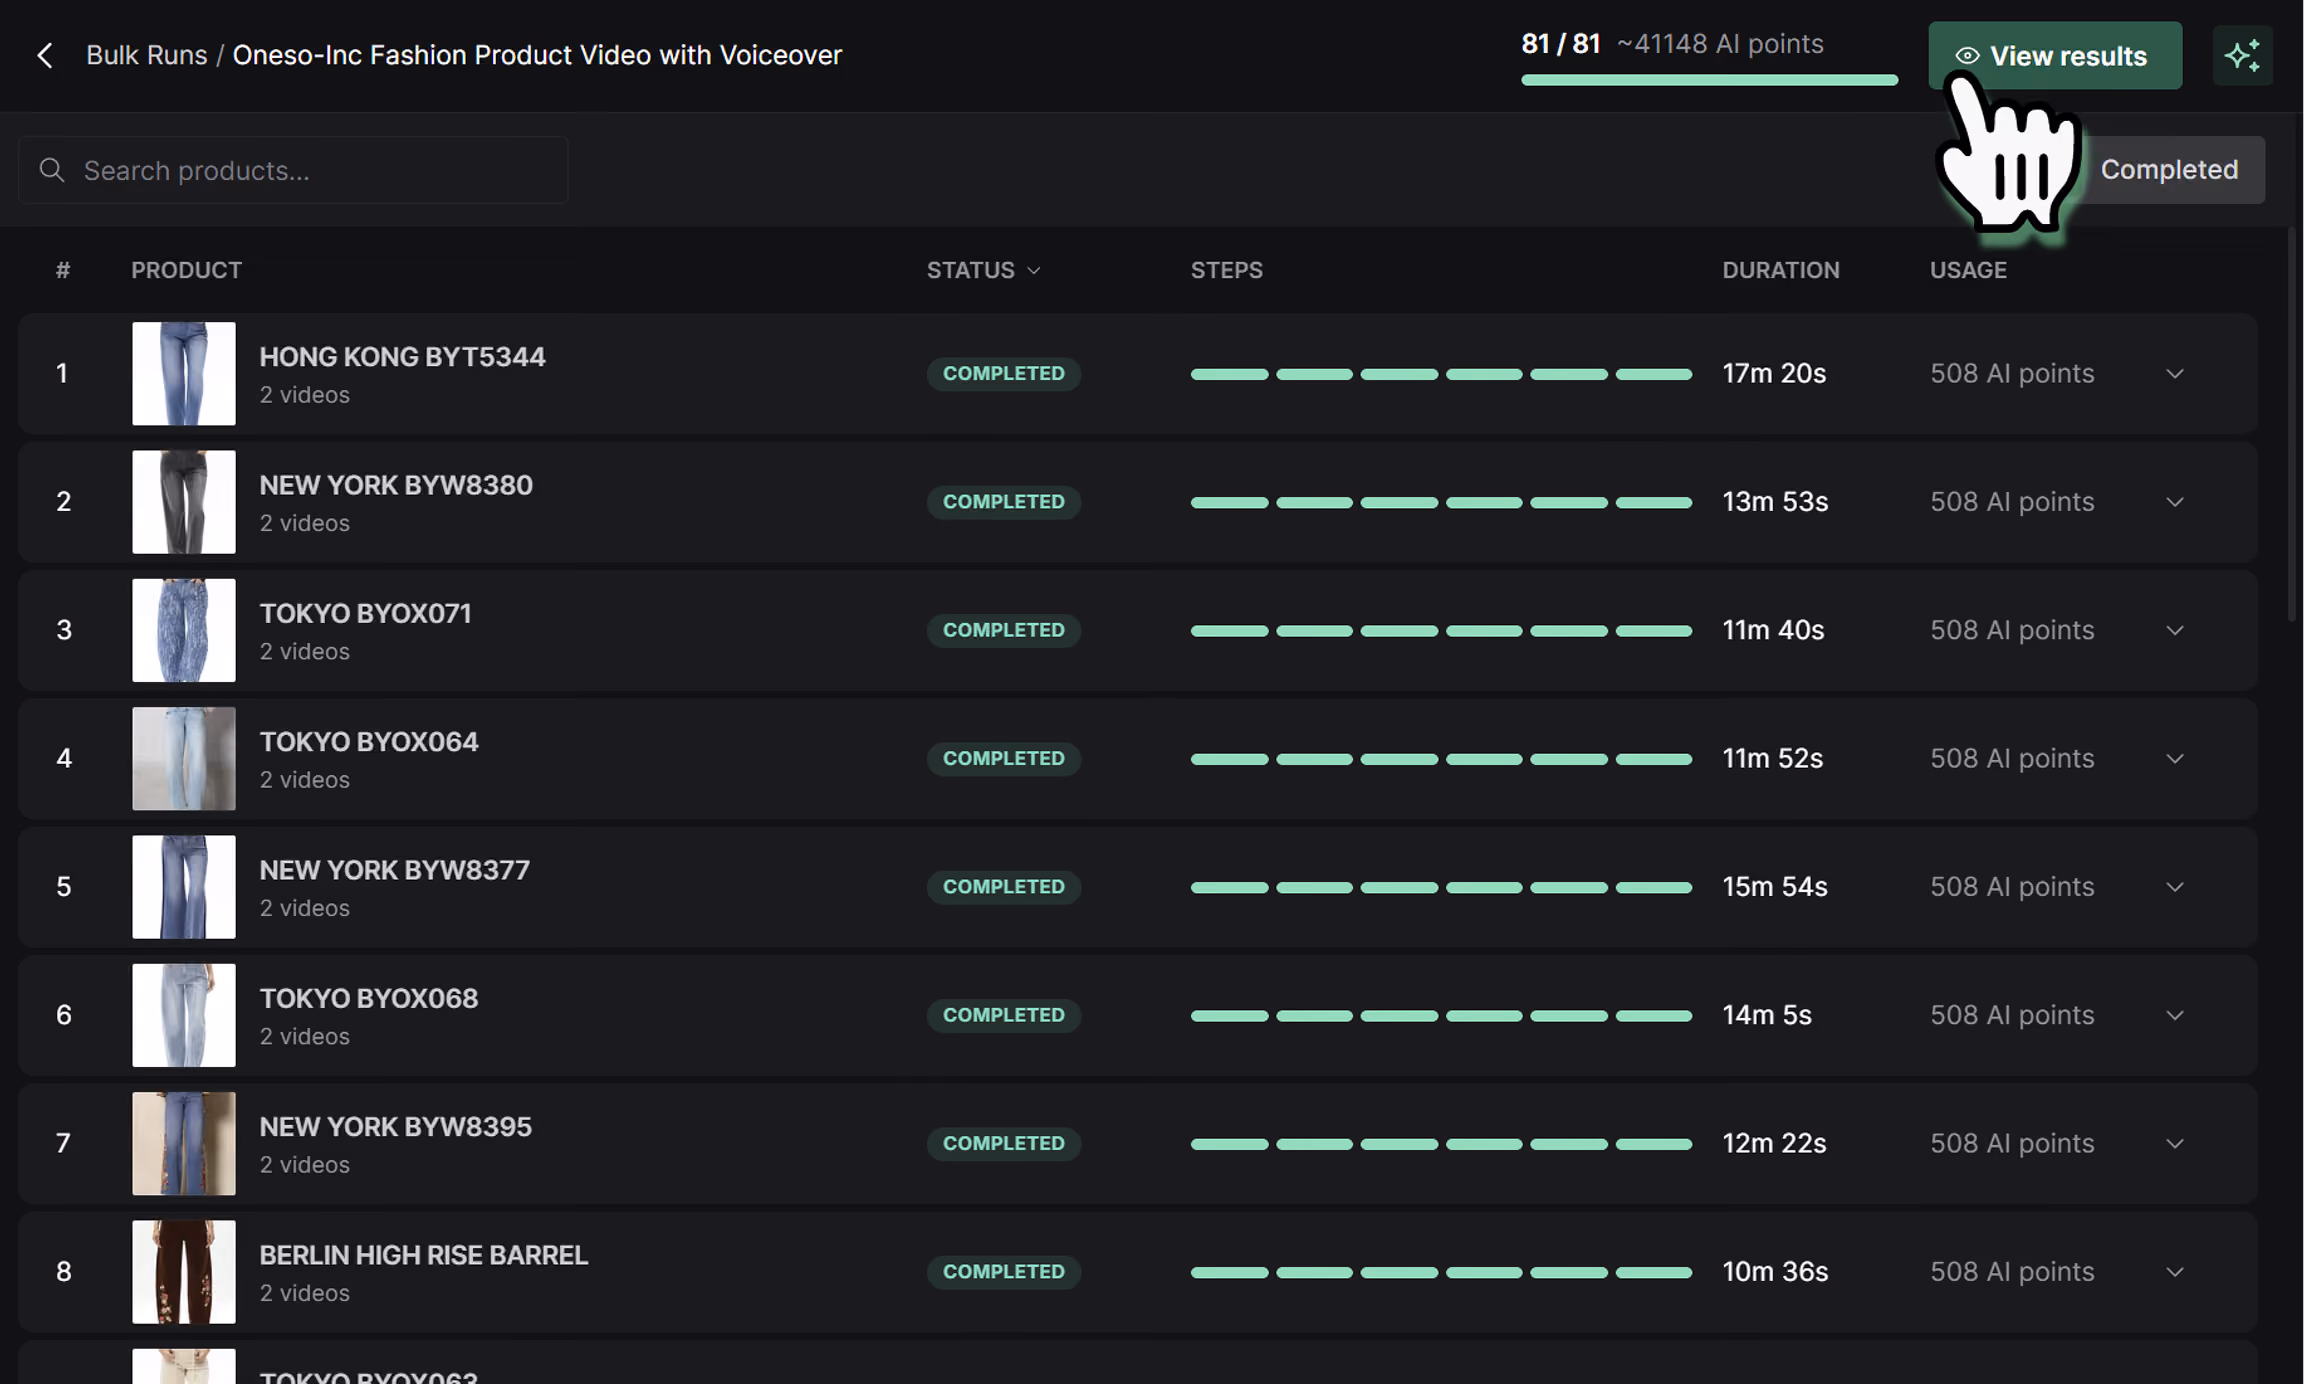Expand the BERLIN HIGH RISE BARREL row

(2175, 1272)
